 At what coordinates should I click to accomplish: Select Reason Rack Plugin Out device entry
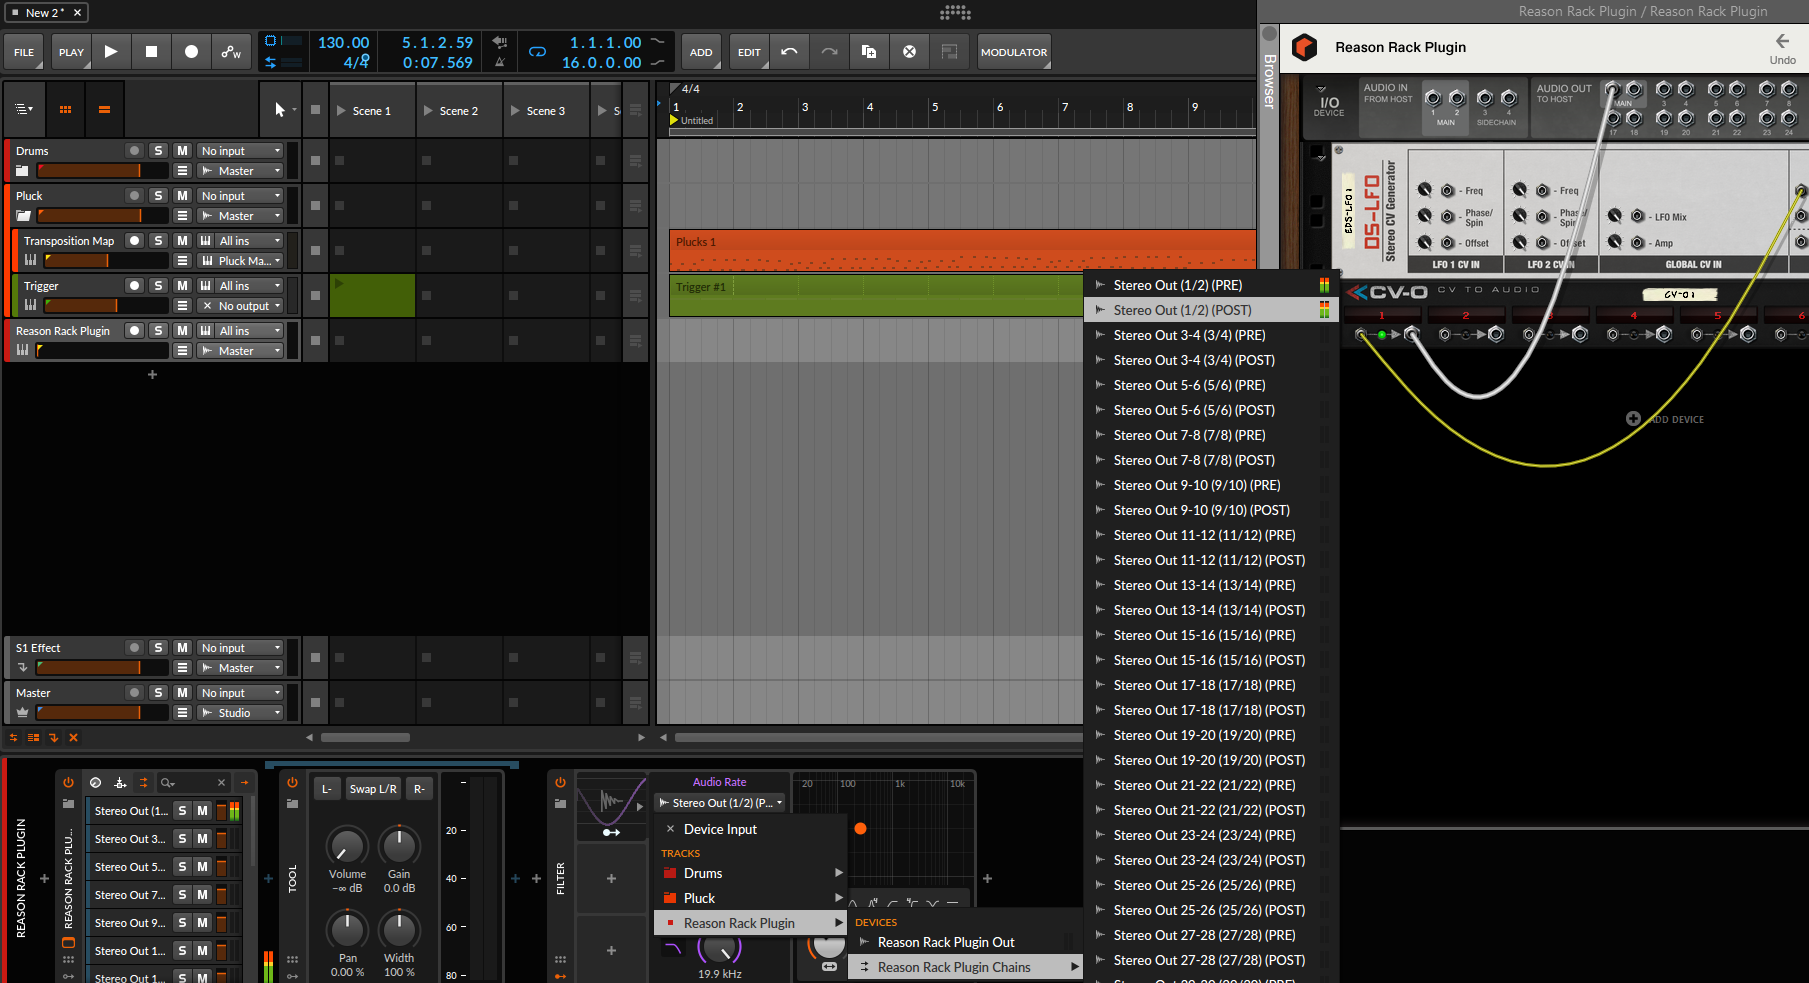point(966,942)
